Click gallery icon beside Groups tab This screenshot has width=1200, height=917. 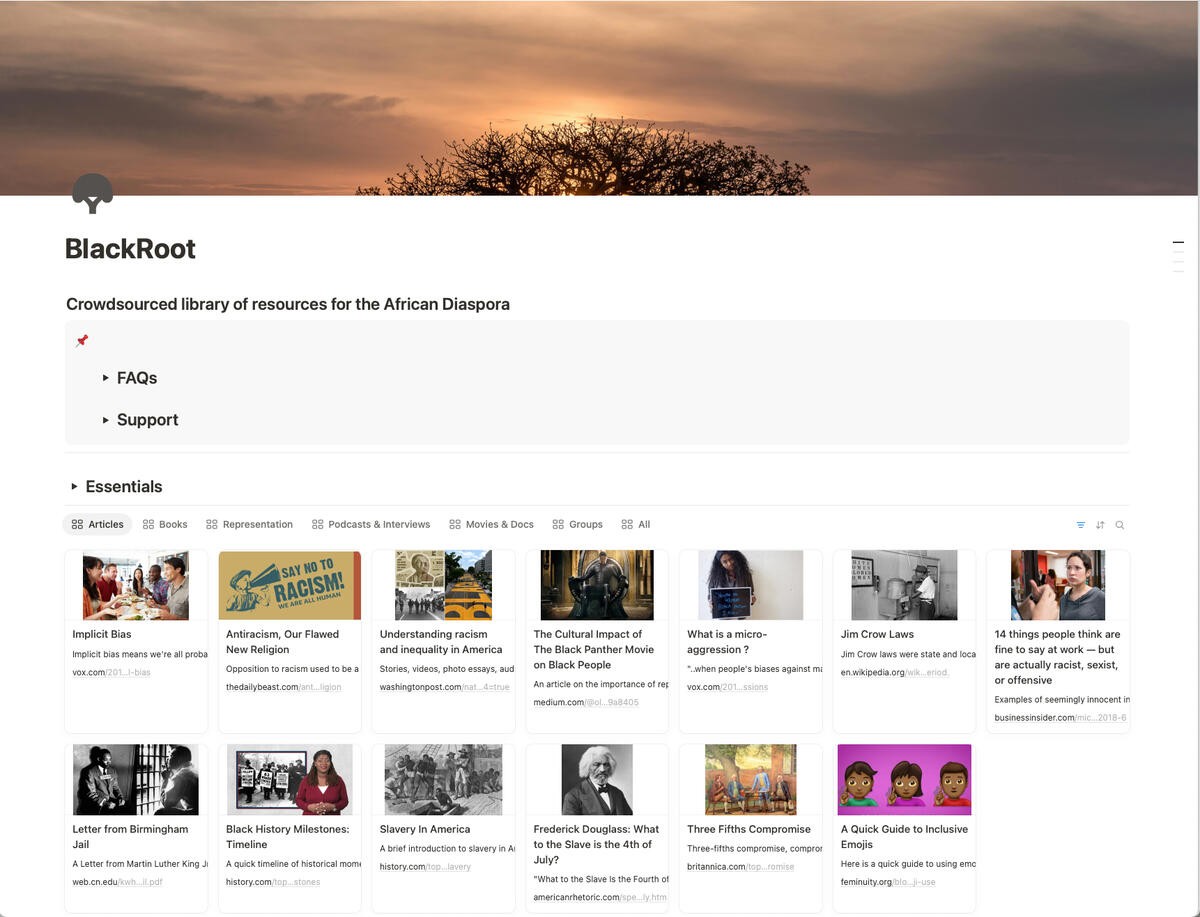pos(558,524)
